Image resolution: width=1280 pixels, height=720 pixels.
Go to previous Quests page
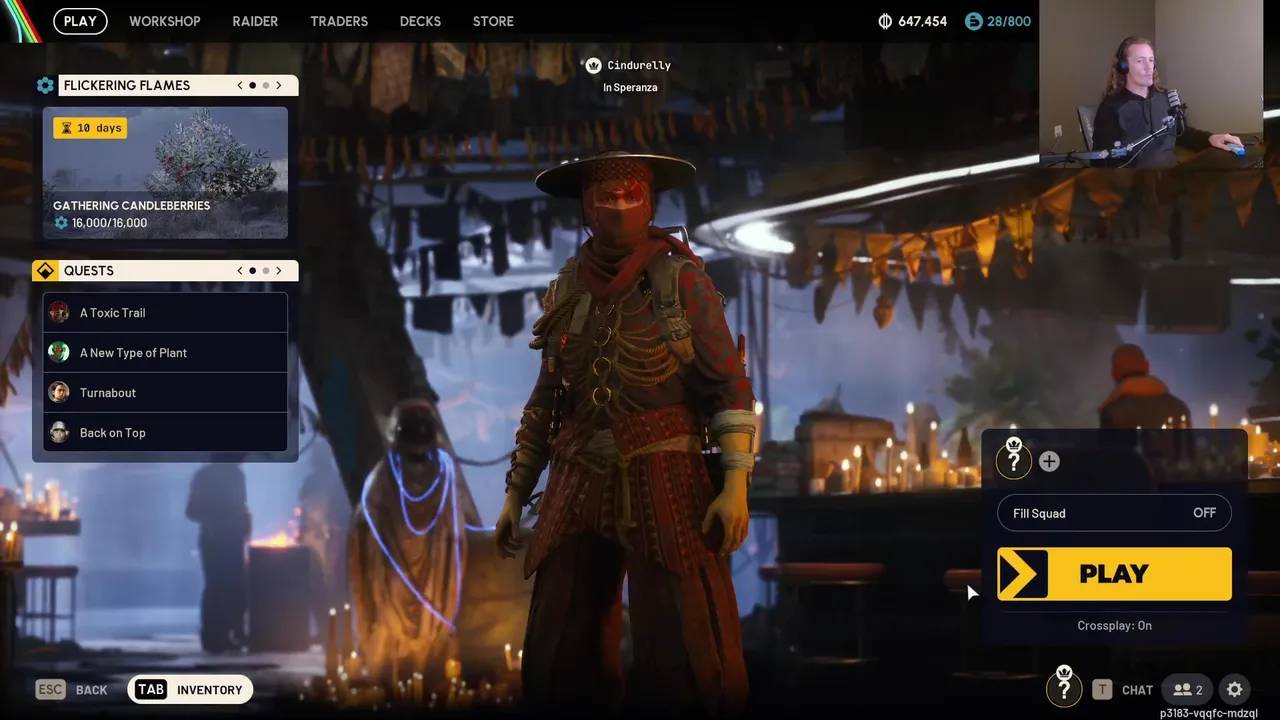(240, 270)
